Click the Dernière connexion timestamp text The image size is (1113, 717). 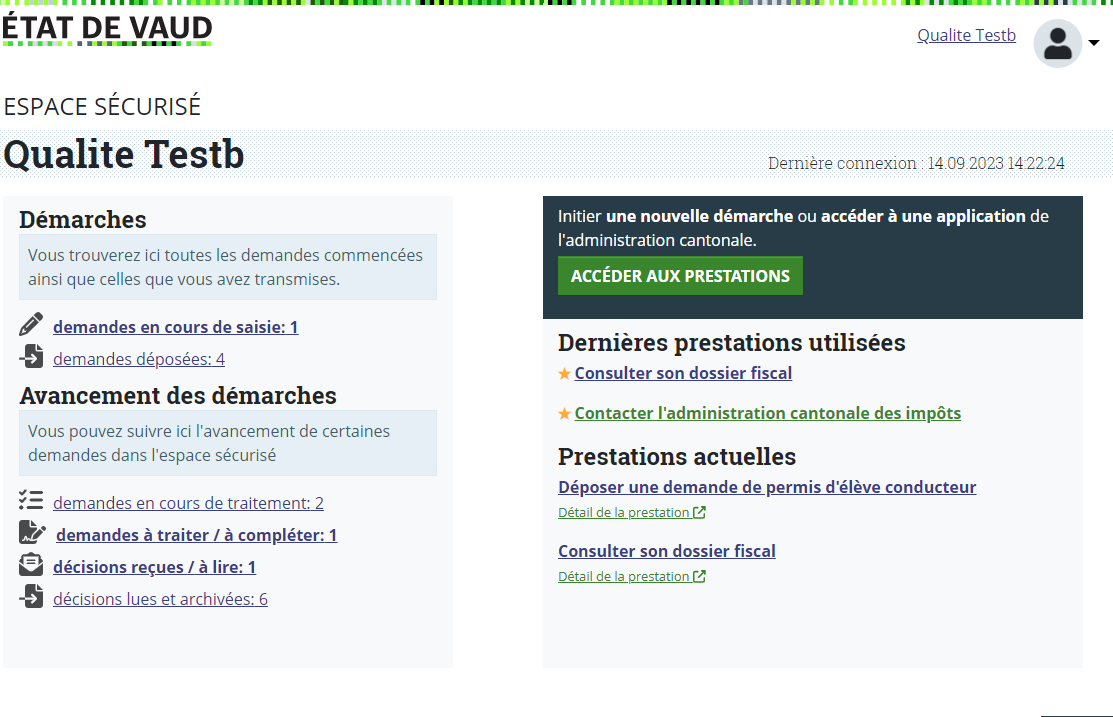916,163
